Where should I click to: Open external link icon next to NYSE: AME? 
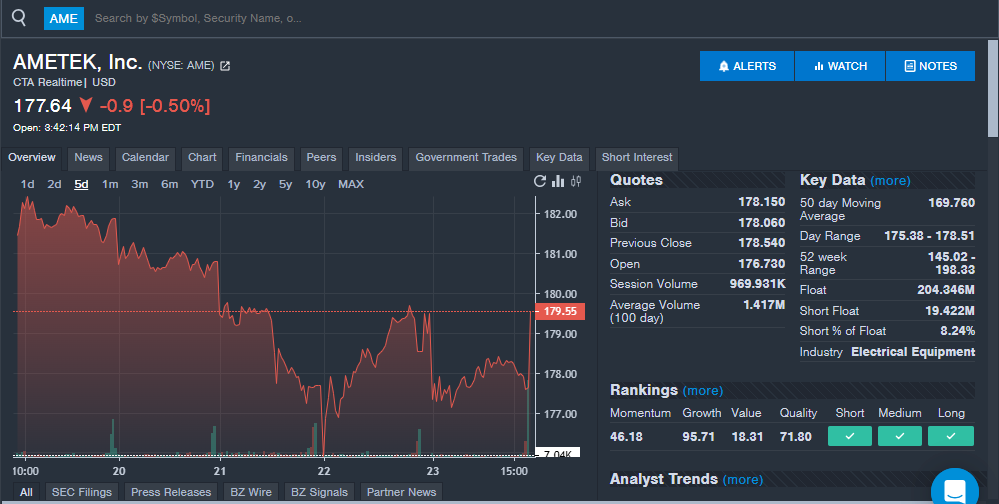[x=225, y=66]
